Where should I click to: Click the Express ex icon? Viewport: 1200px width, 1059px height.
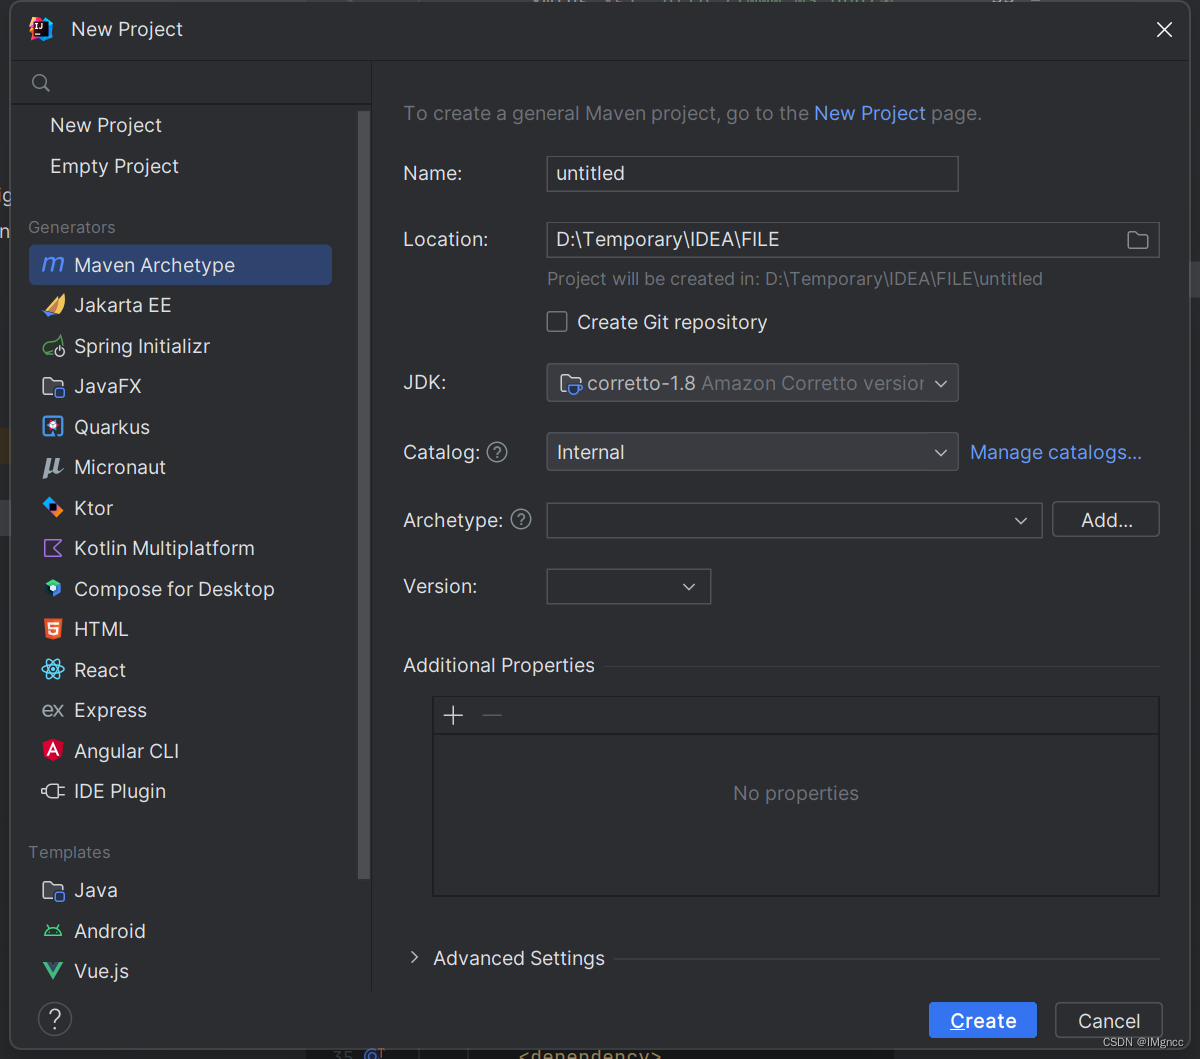coord(53,710)
